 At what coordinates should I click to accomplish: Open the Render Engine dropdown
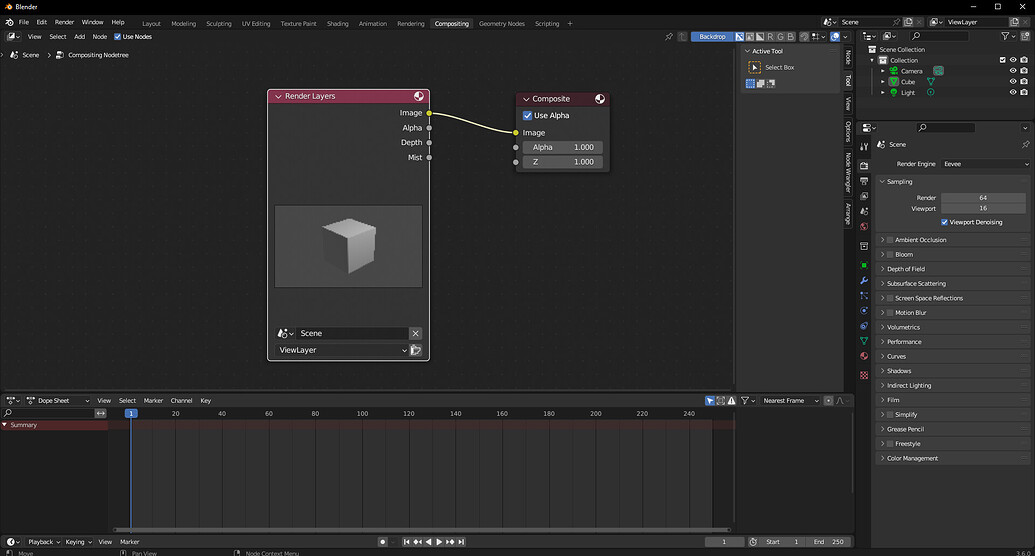985,164
